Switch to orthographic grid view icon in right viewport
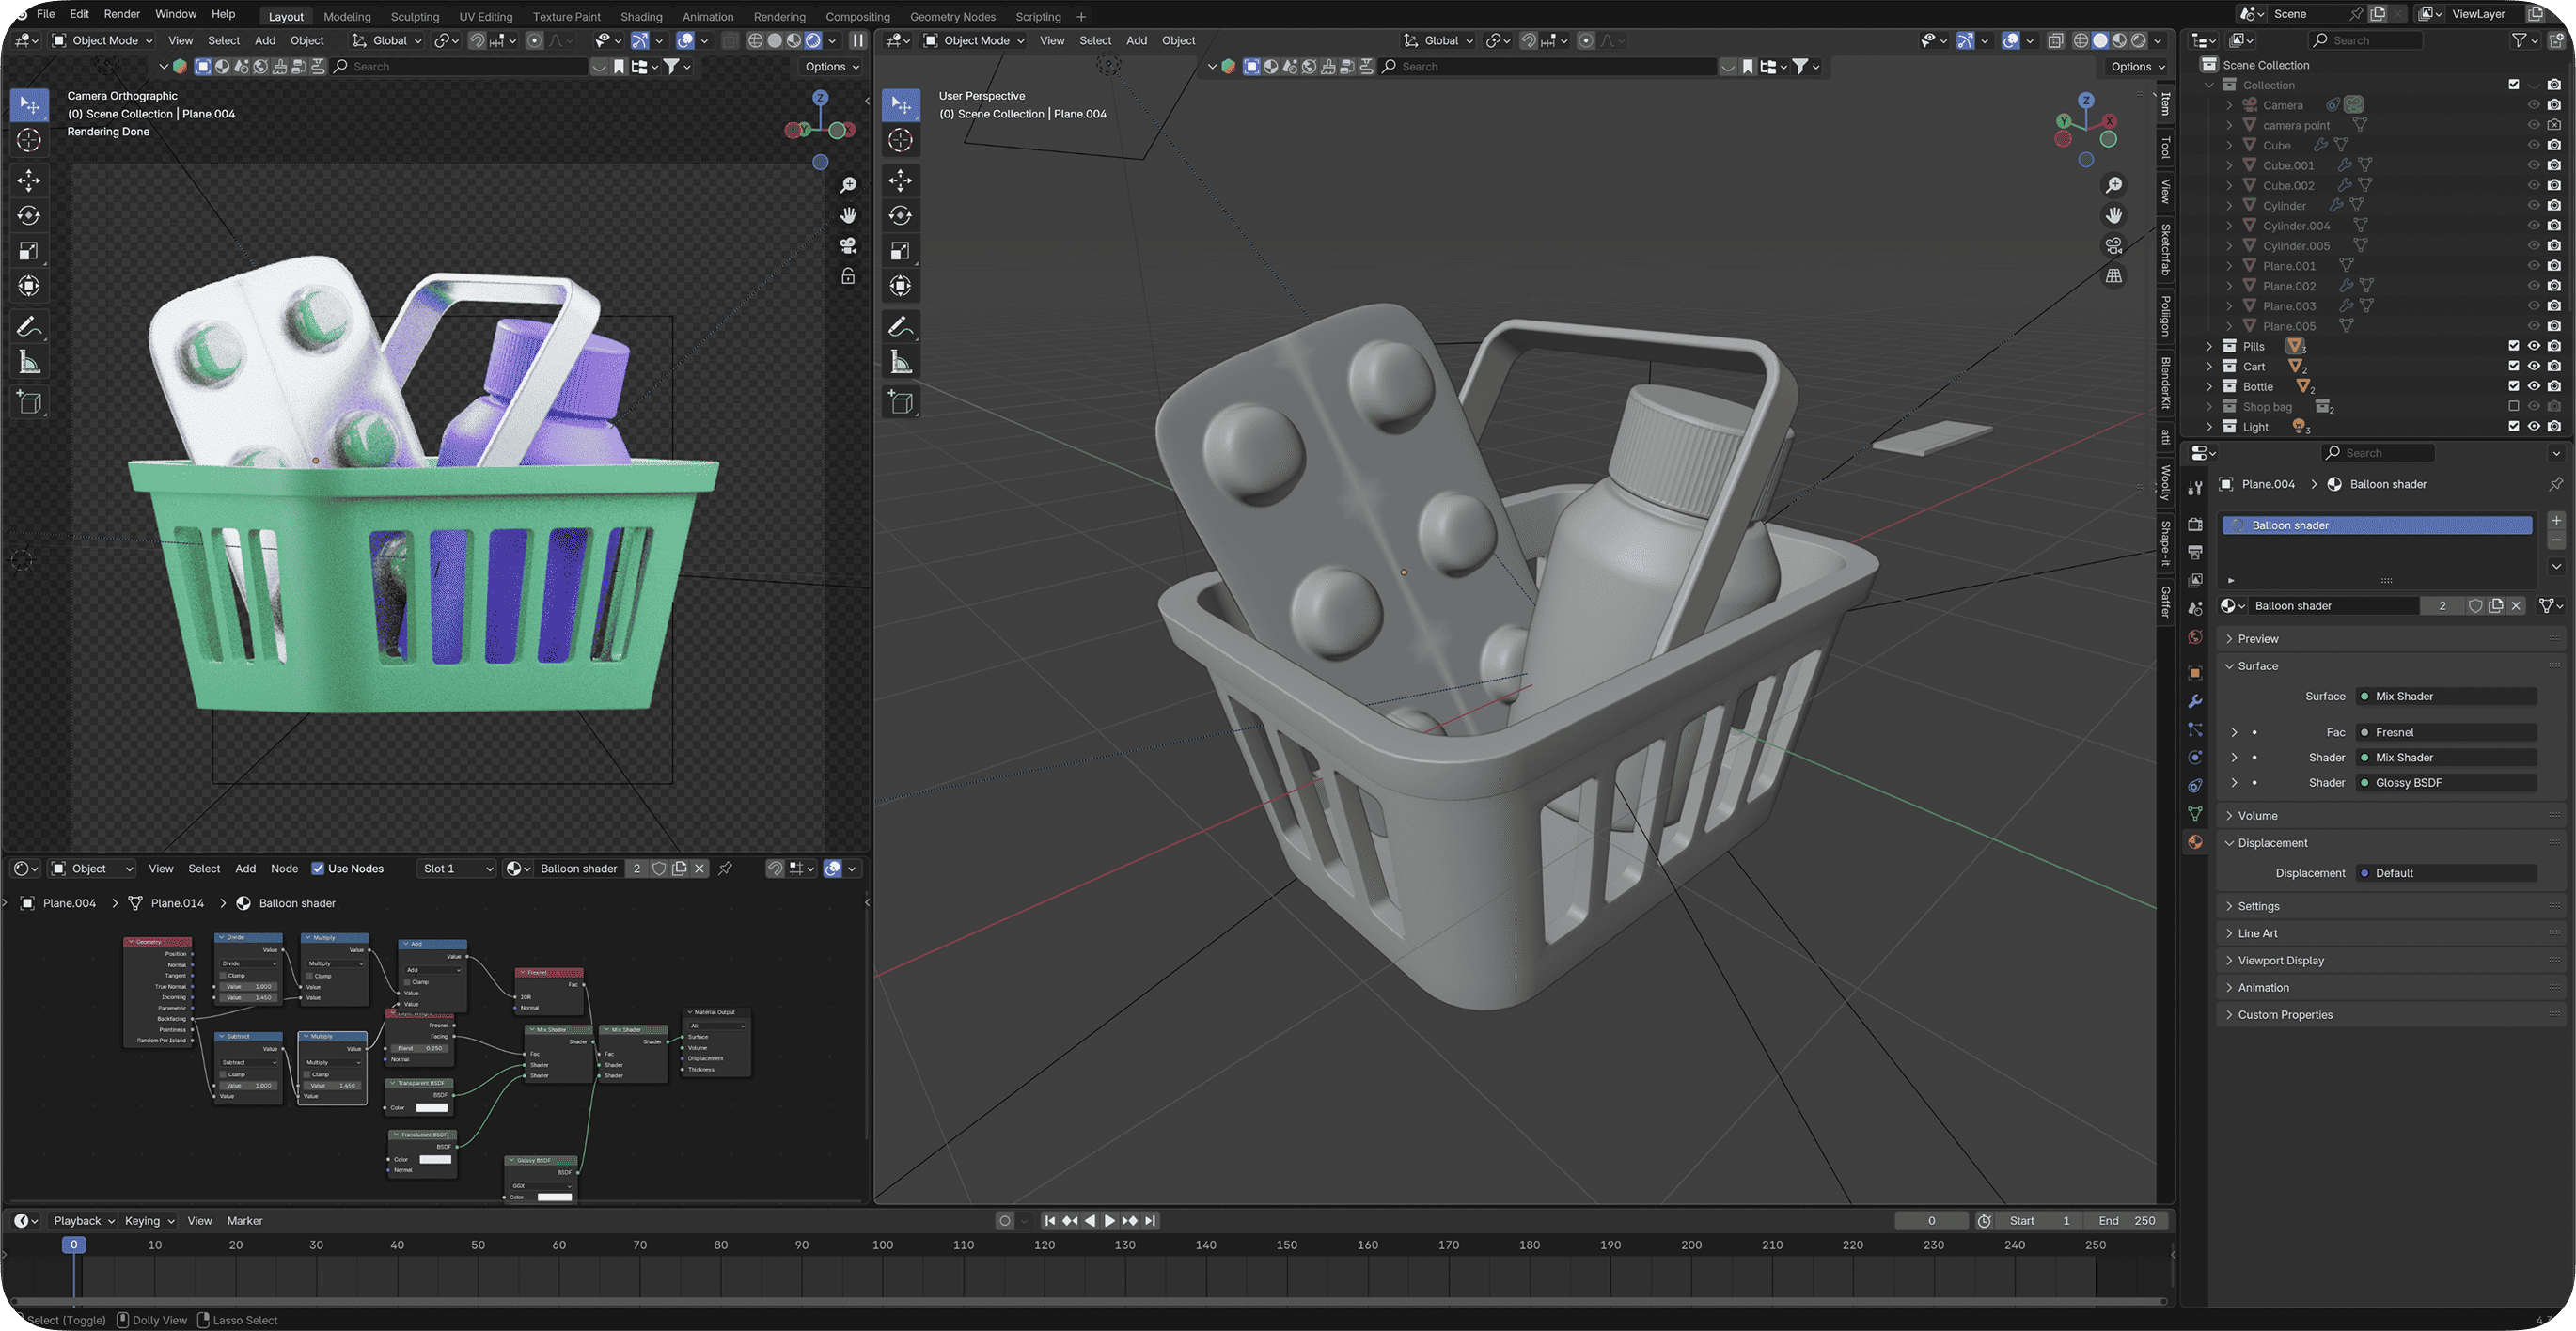2576x1331 pixels. click(x=2114, y=276)
